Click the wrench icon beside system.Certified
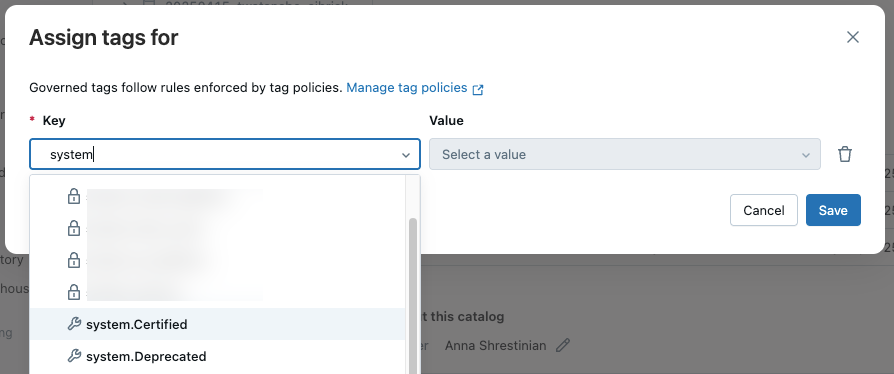 click(x=74, y=324)
